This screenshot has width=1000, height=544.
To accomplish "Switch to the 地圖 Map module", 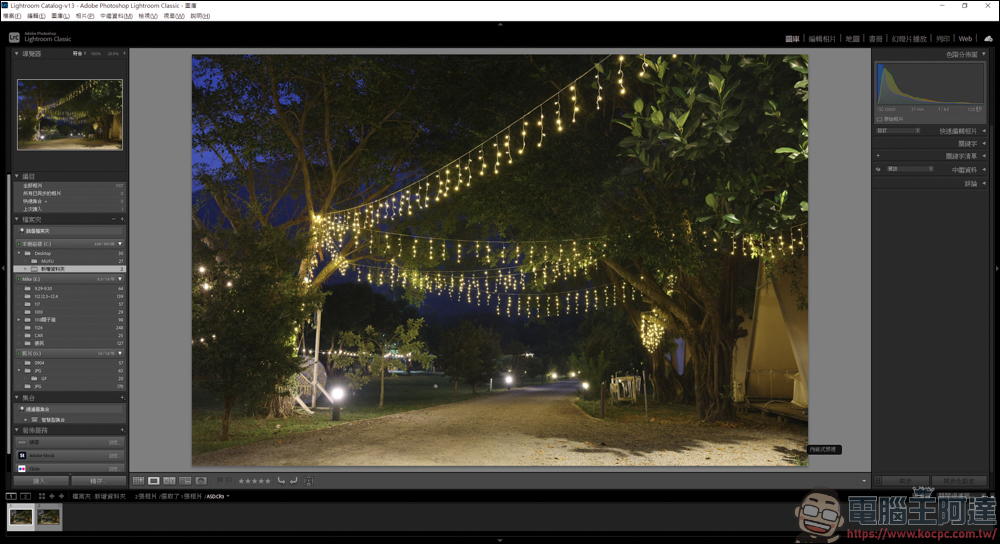I will click(853, 39).
